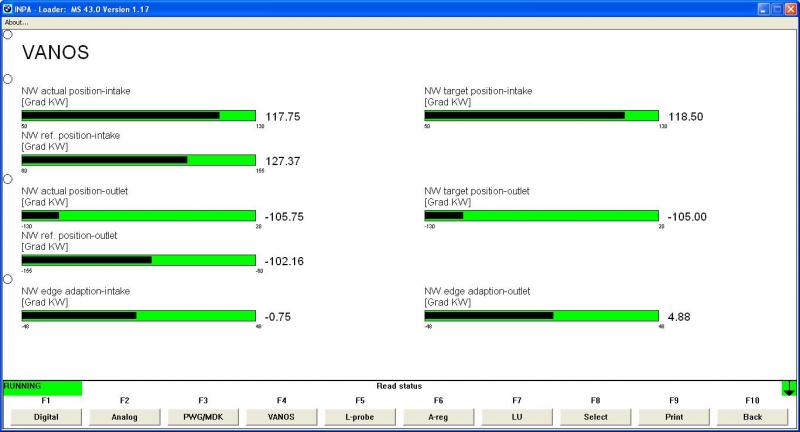Click the NW target position-intake bar gauge
Viewport: 800px width, 432px height.
[541, 116]
